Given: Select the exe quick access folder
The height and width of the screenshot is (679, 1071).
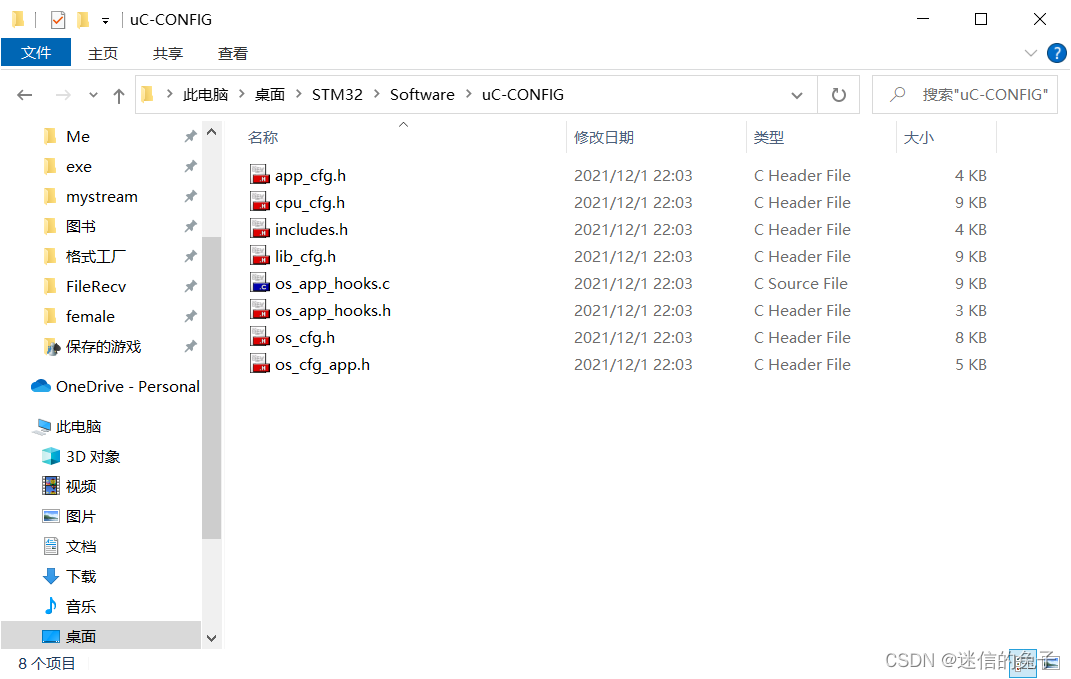Looking at the screenshot, I should pos(79,167).
